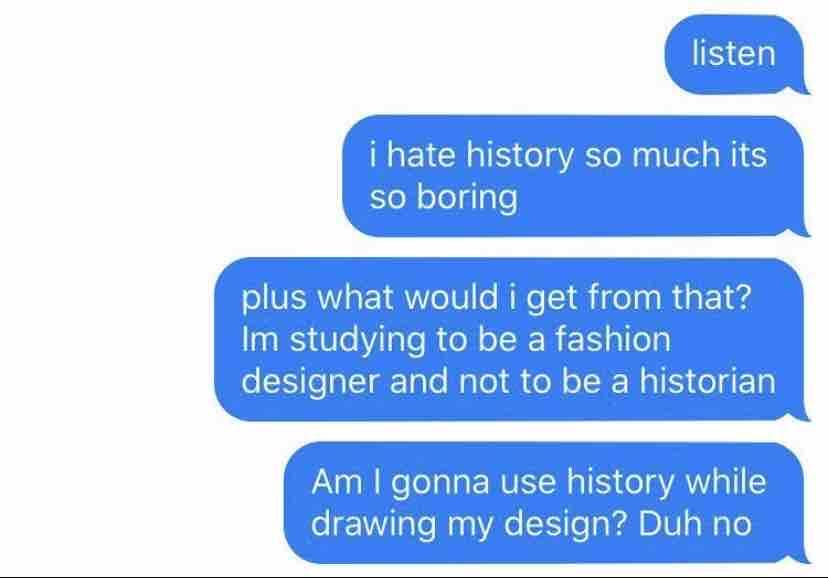This screenshot has height=578, width=828.
Task: Select the "Am I gonna use history" message bubble
Action: [x=546, y=503]
